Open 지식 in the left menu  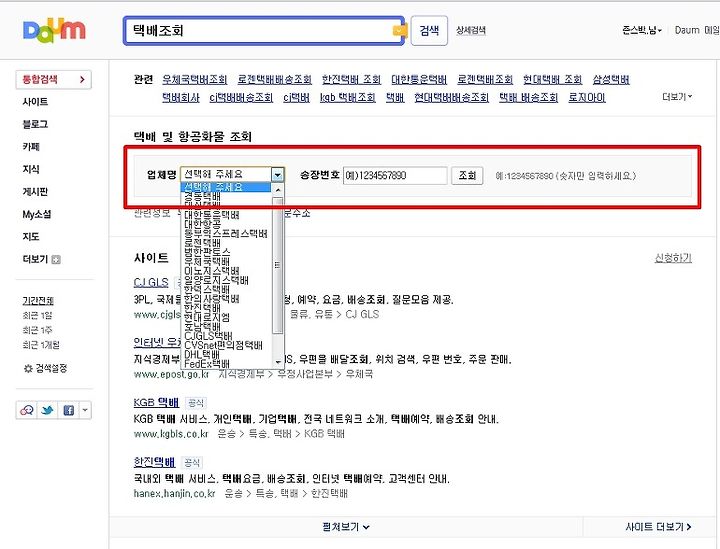point(31,169)
